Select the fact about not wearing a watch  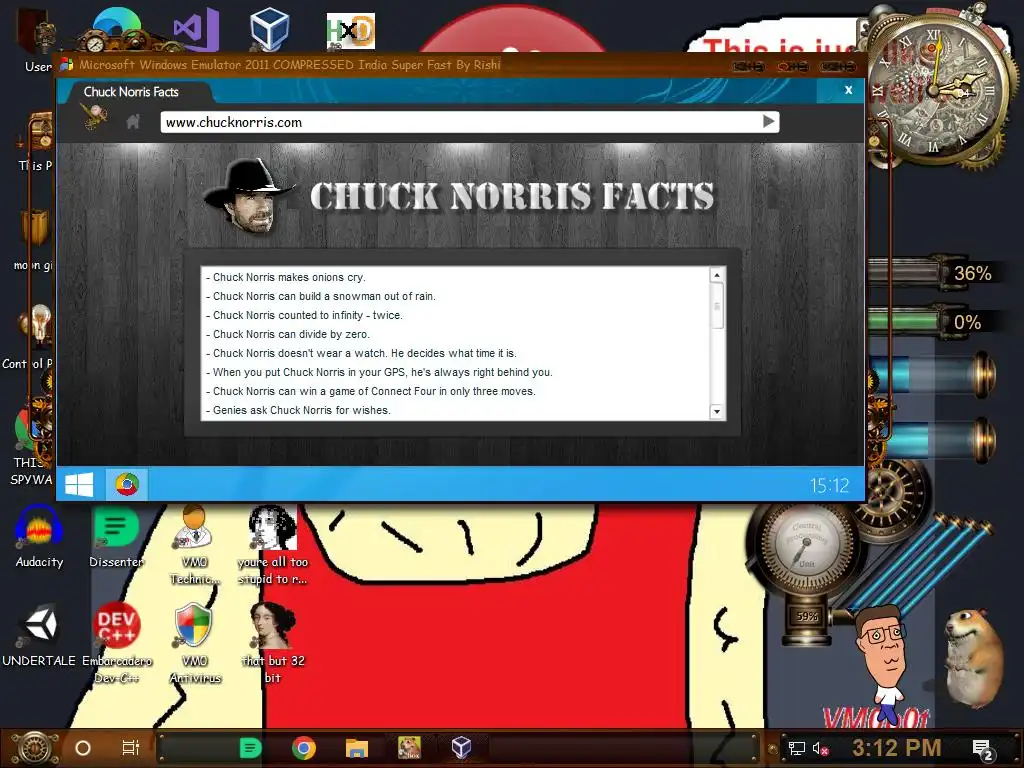pos(361,353)
